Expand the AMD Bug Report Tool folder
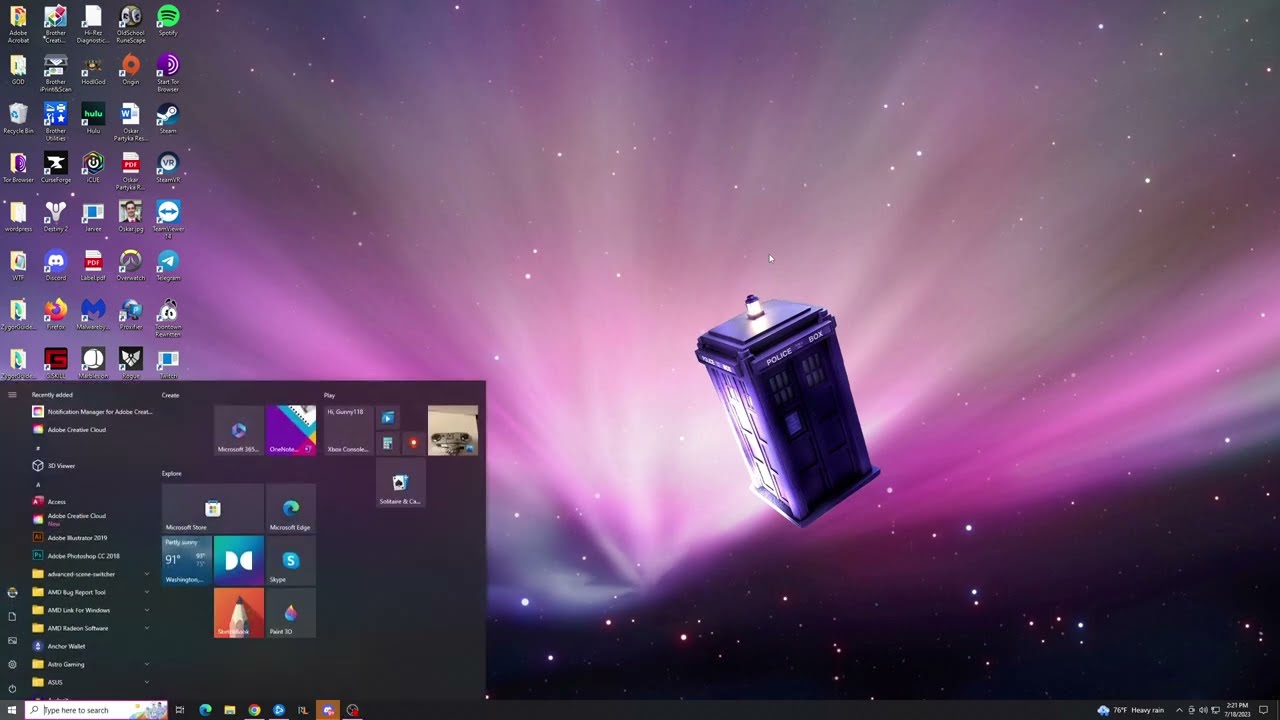 point(91,592)
